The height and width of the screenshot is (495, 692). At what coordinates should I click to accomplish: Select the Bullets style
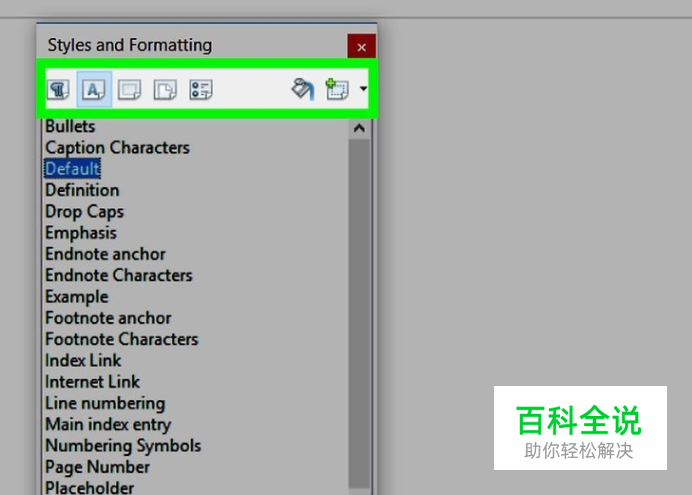tap(70, 126)
